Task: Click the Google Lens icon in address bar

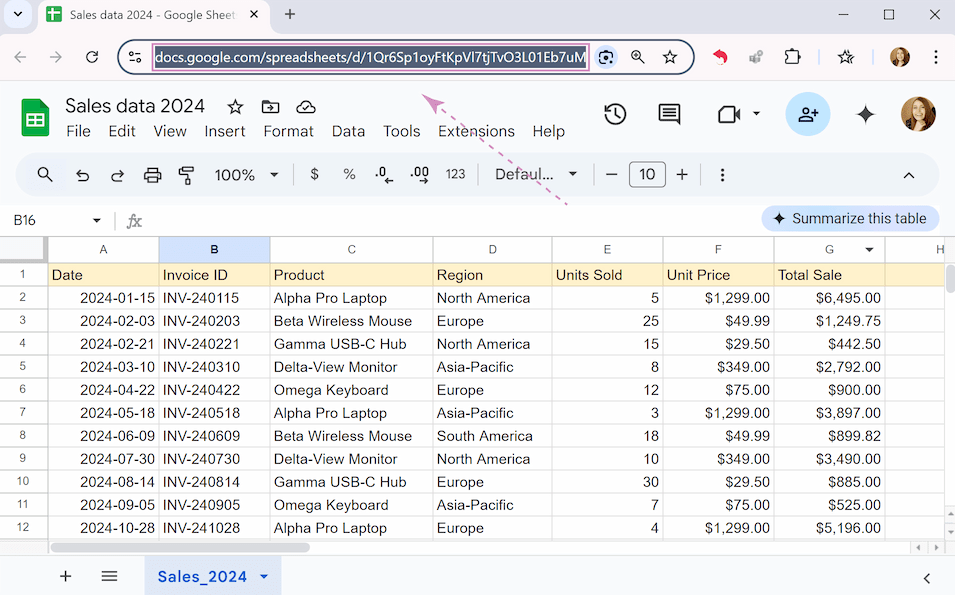Action: (x=605, y=57)
